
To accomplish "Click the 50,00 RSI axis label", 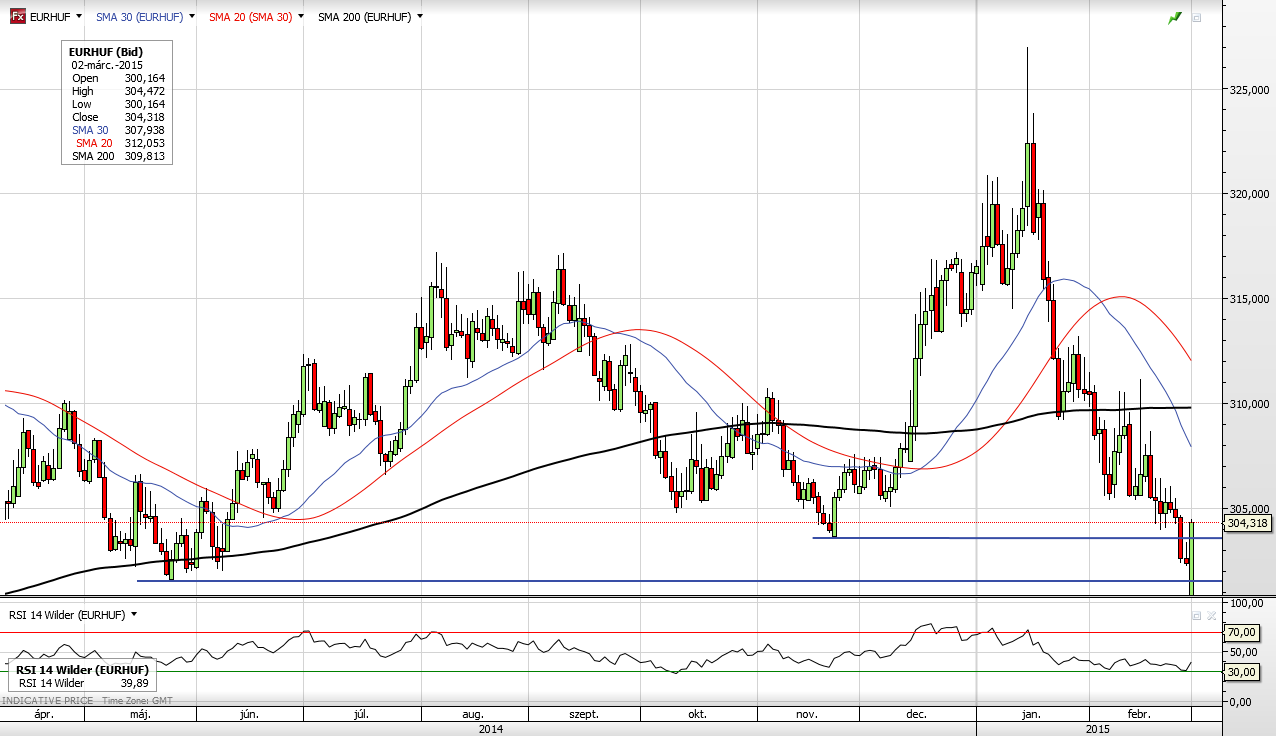I will click(1244, 652).
